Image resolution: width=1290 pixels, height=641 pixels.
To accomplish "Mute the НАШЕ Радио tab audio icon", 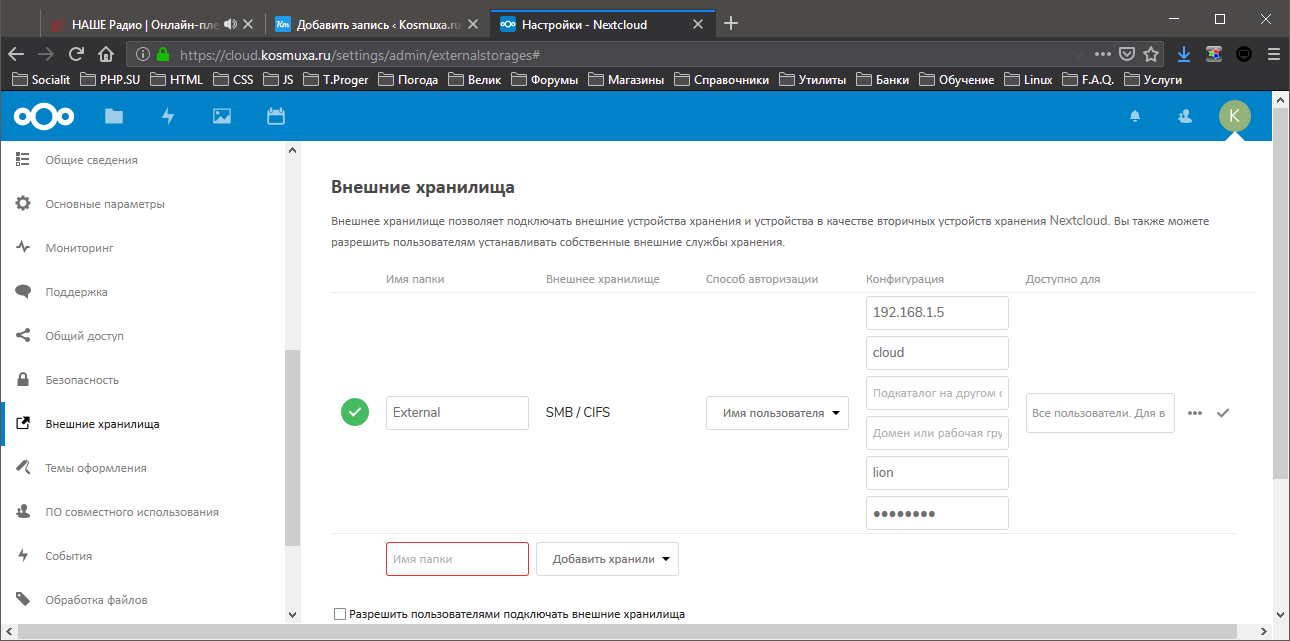I will click(x=231, y=23).
